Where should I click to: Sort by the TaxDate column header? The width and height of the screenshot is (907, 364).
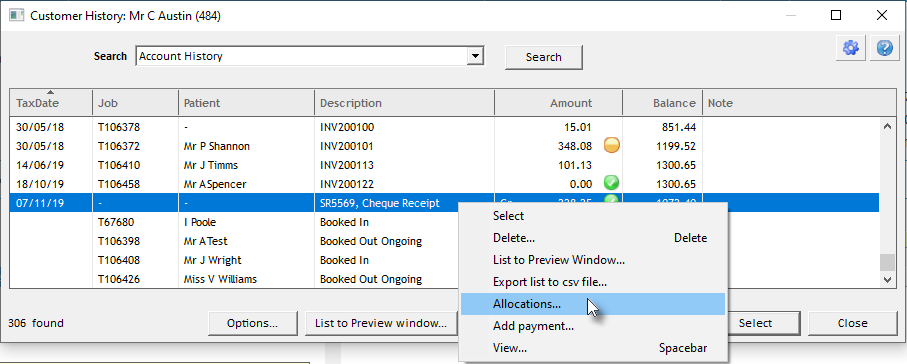coord(51,103)
